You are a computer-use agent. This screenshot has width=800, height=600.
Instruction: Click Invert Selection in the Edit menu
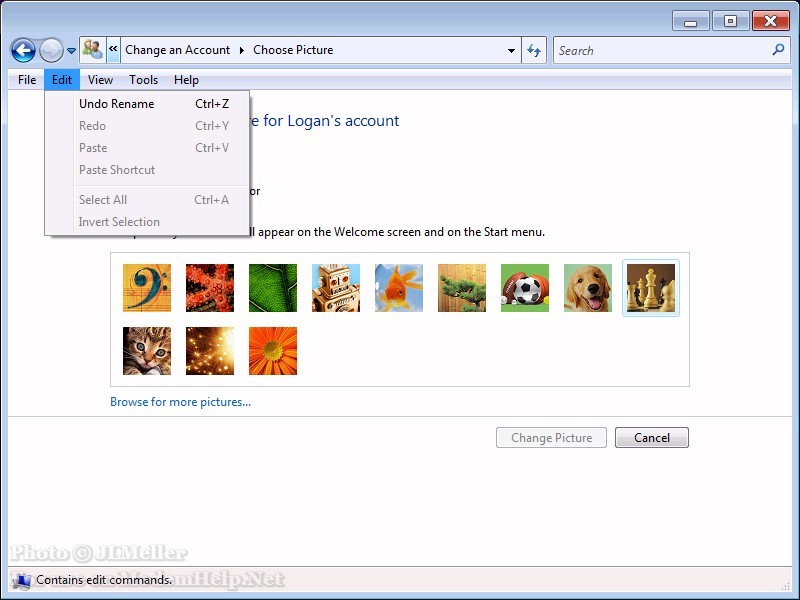coord(147,222)
